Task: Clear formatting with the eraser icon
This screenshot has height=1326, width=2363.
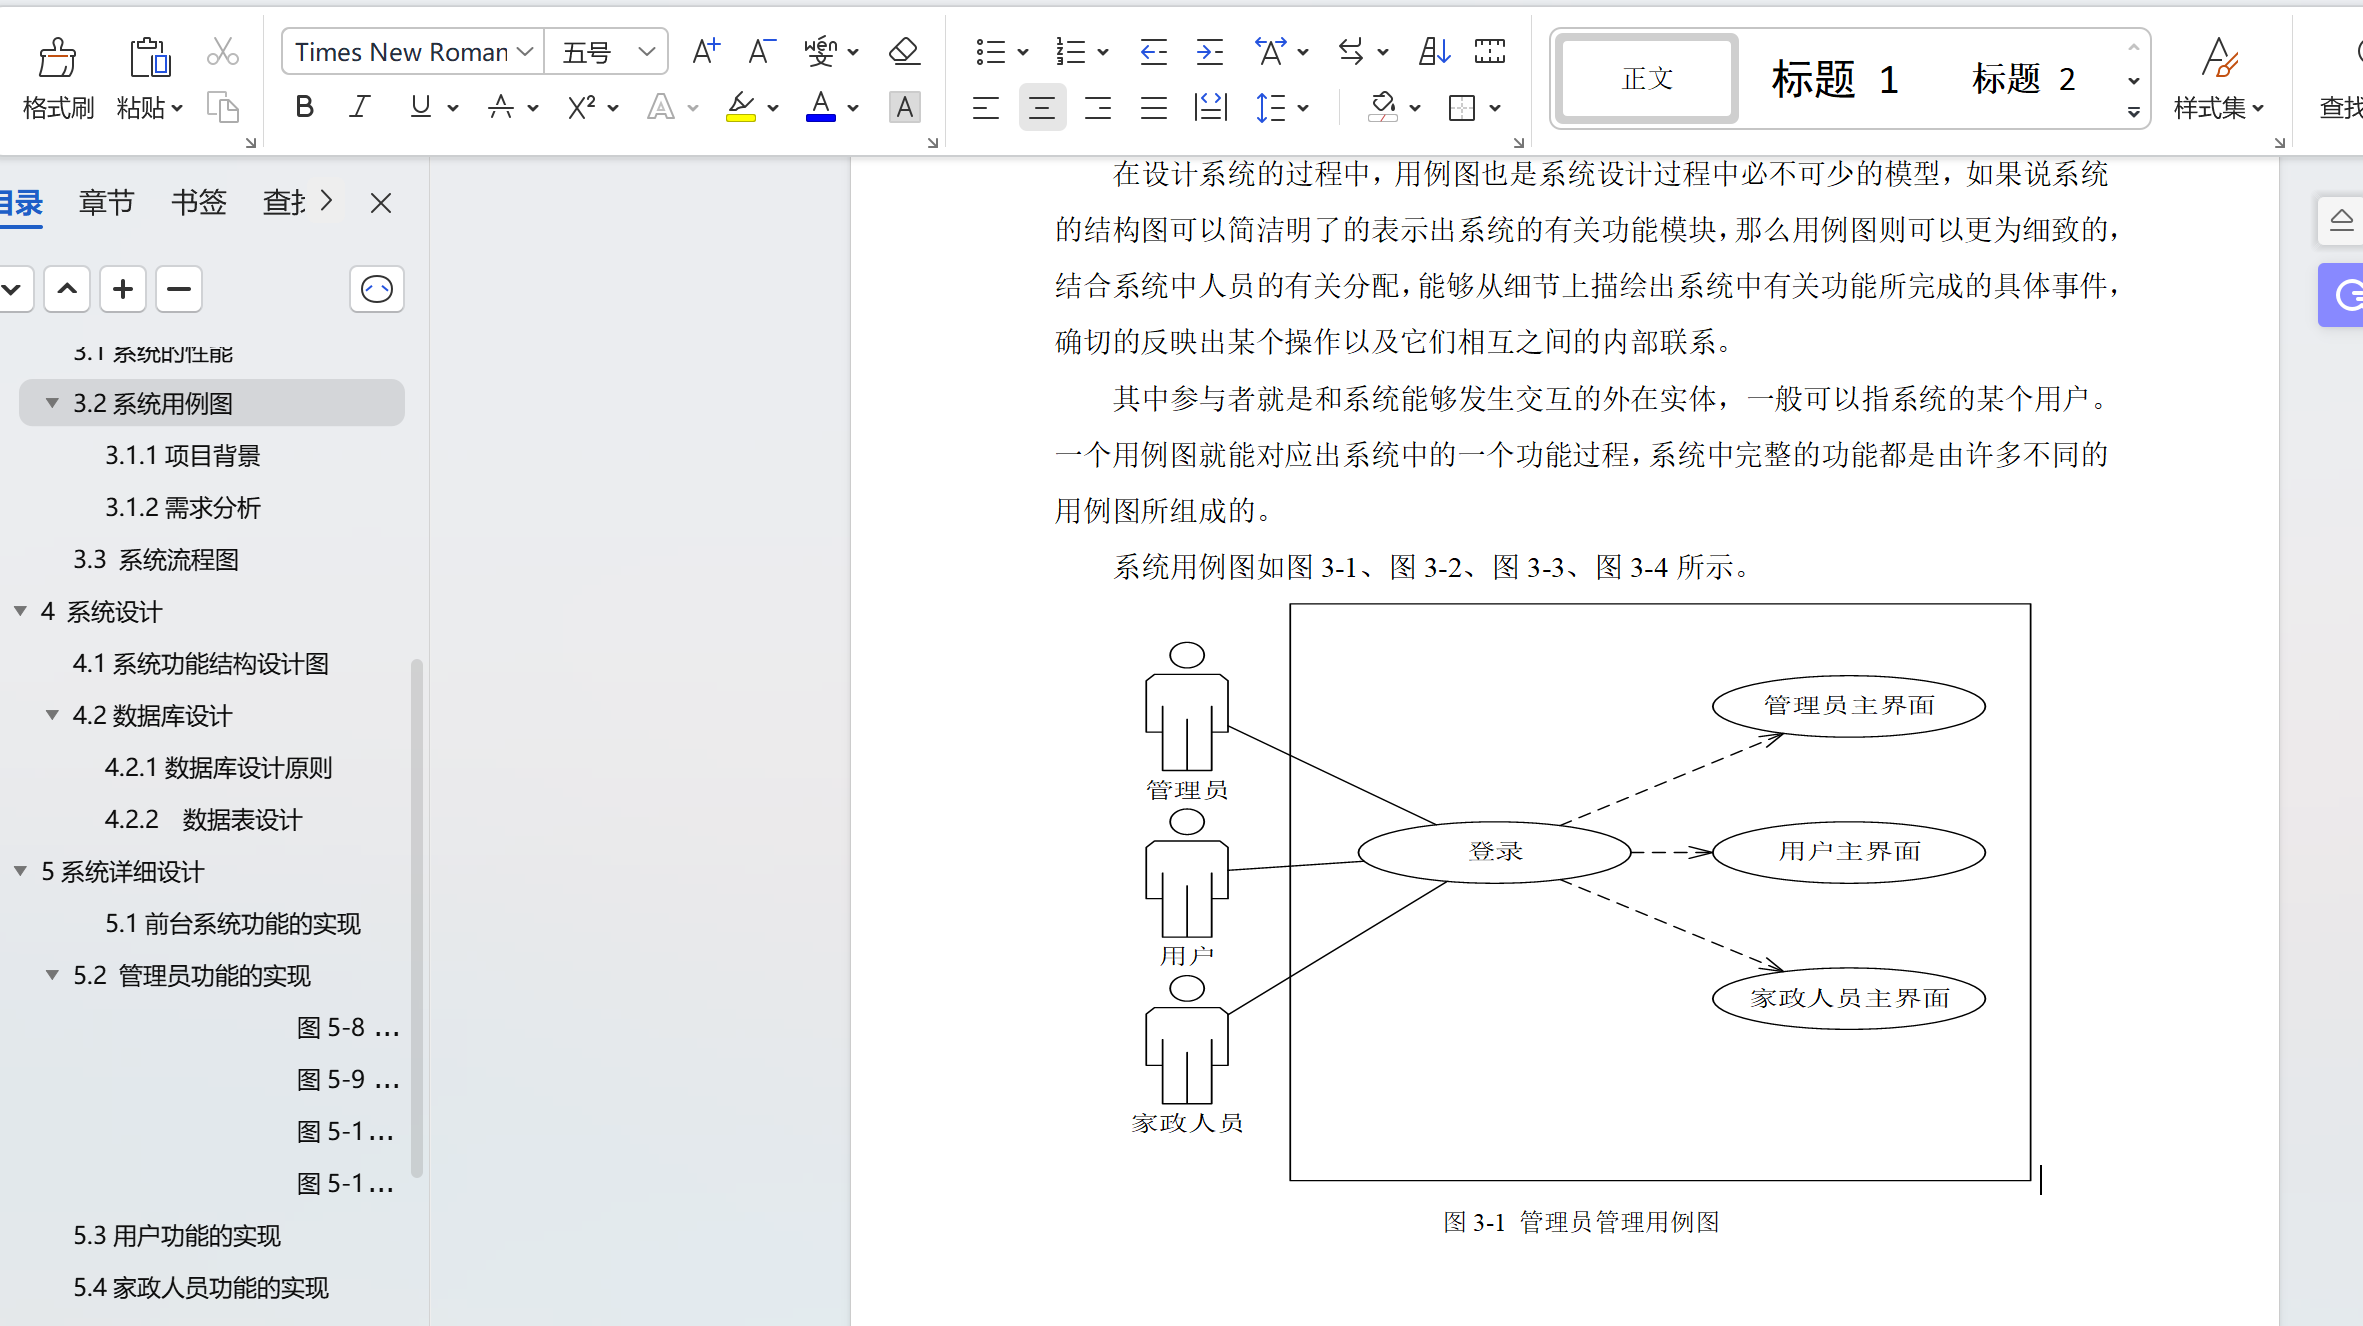Action: pyautogui.click(x=903, y=50)
